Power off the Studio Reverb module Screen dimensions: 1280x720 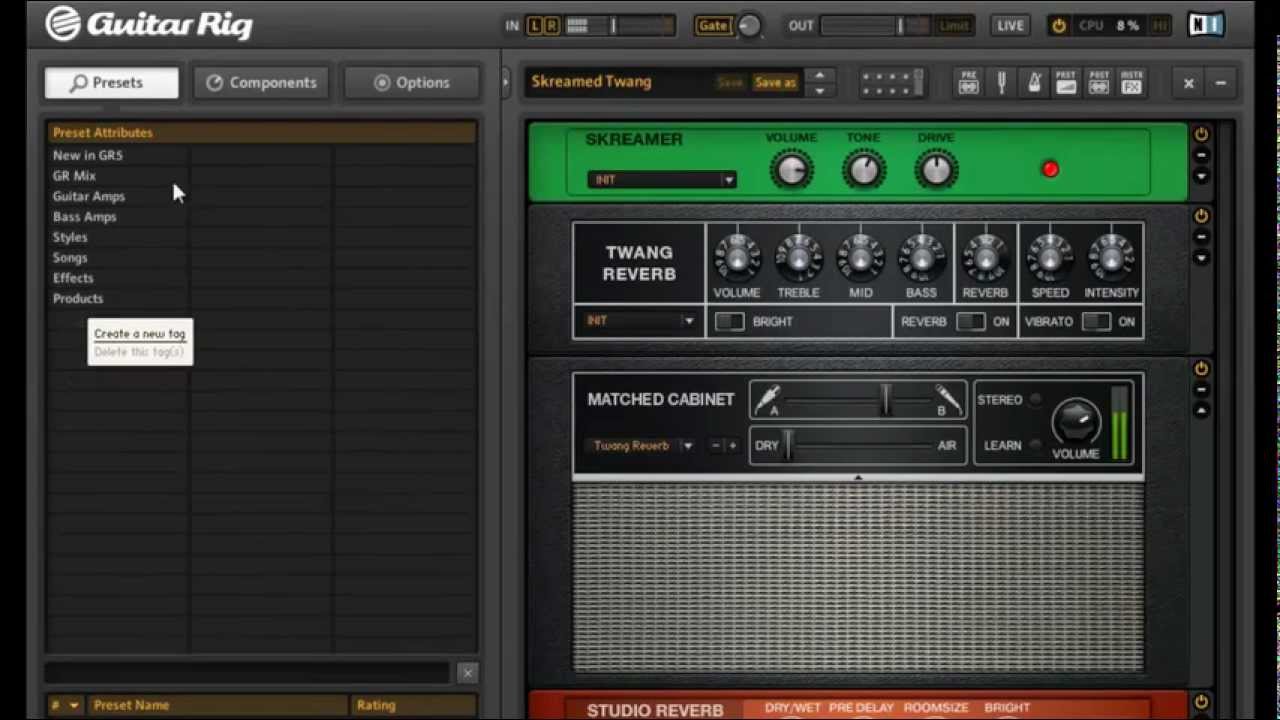[x=1201, y=702]
